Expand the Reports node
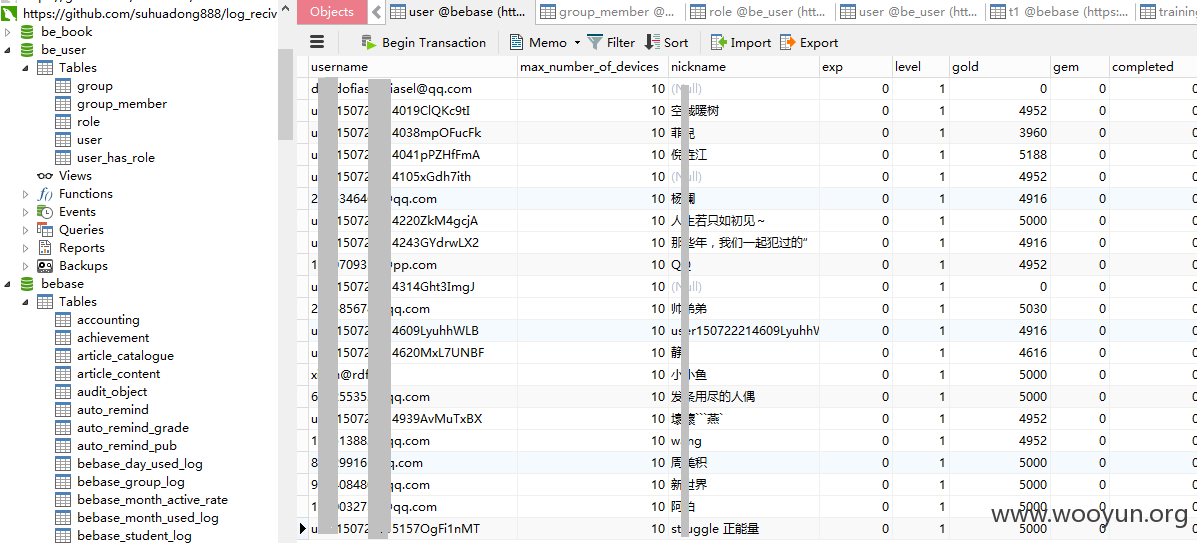The height and width of the screenshot is (543, 1197). point(26,247)
